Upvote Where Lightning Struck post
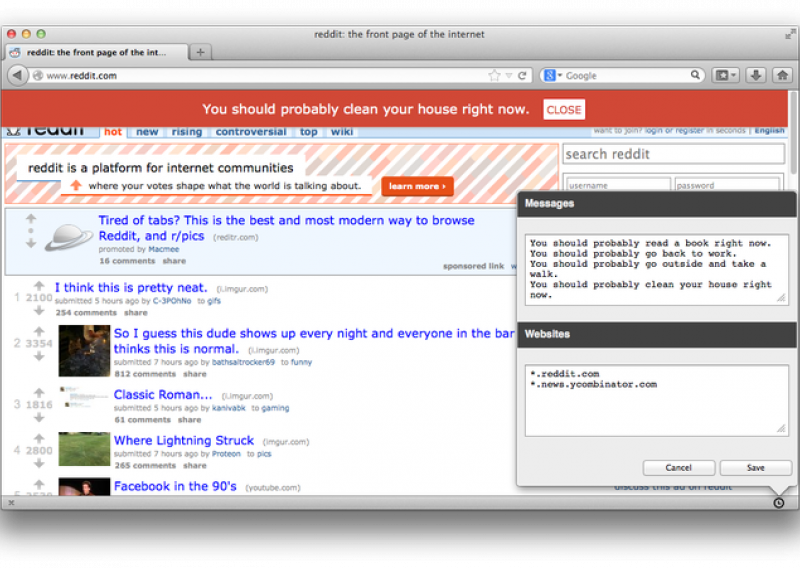800x568 pixels. pos(39,438)
